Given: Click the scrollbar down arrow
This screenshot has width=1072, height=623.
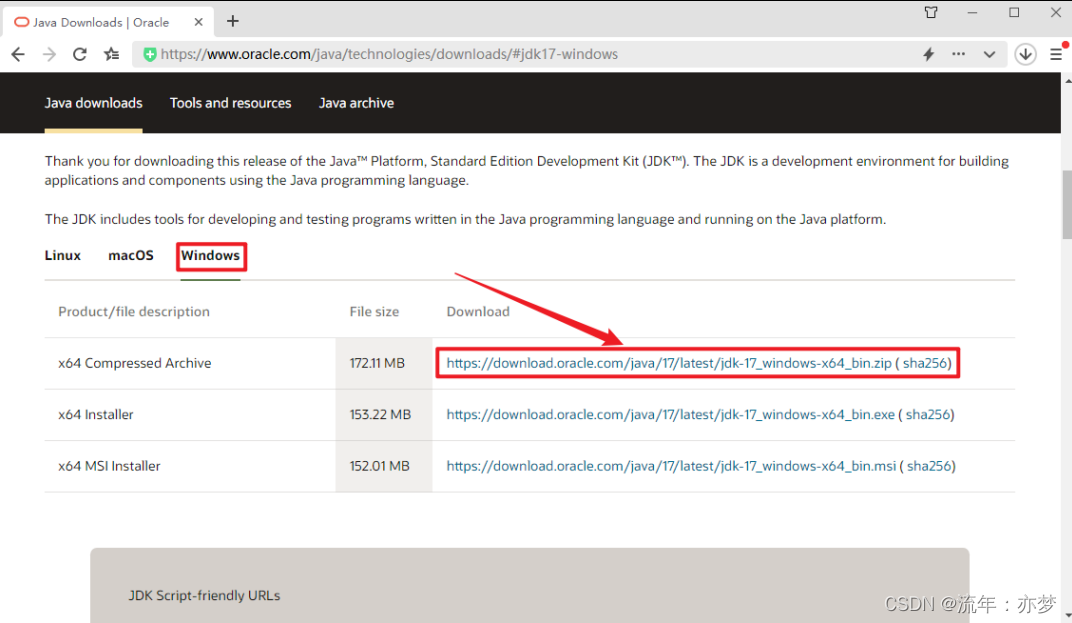Looking at the screenshot, I should [x=1067, y=615].
